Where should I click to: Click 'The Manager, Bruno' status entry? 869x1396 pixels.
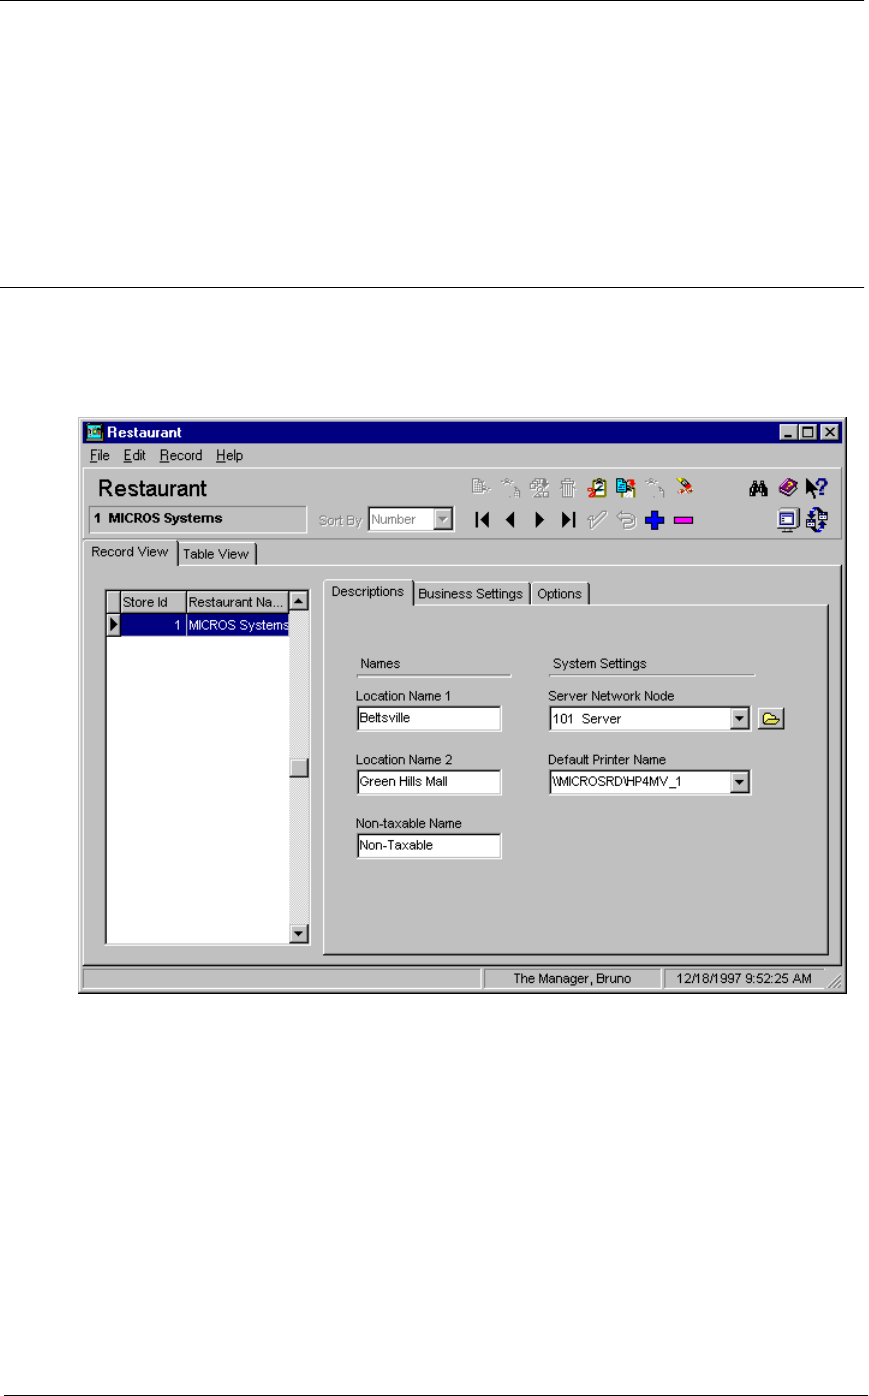tap(572, 979)
